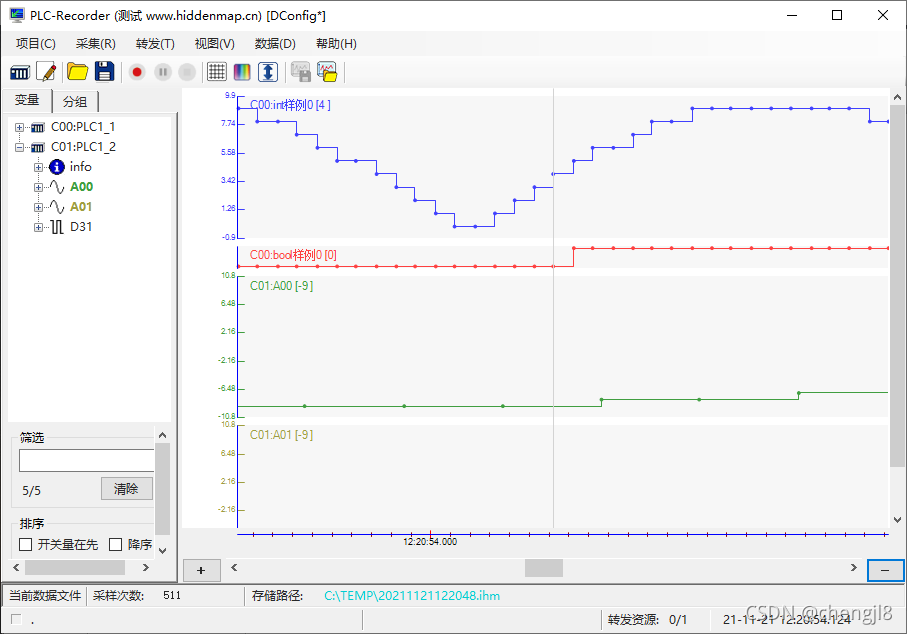907x634 pixels.
Task: Click the 12:20:54.000 time axis label
Action: pos(430,542)
